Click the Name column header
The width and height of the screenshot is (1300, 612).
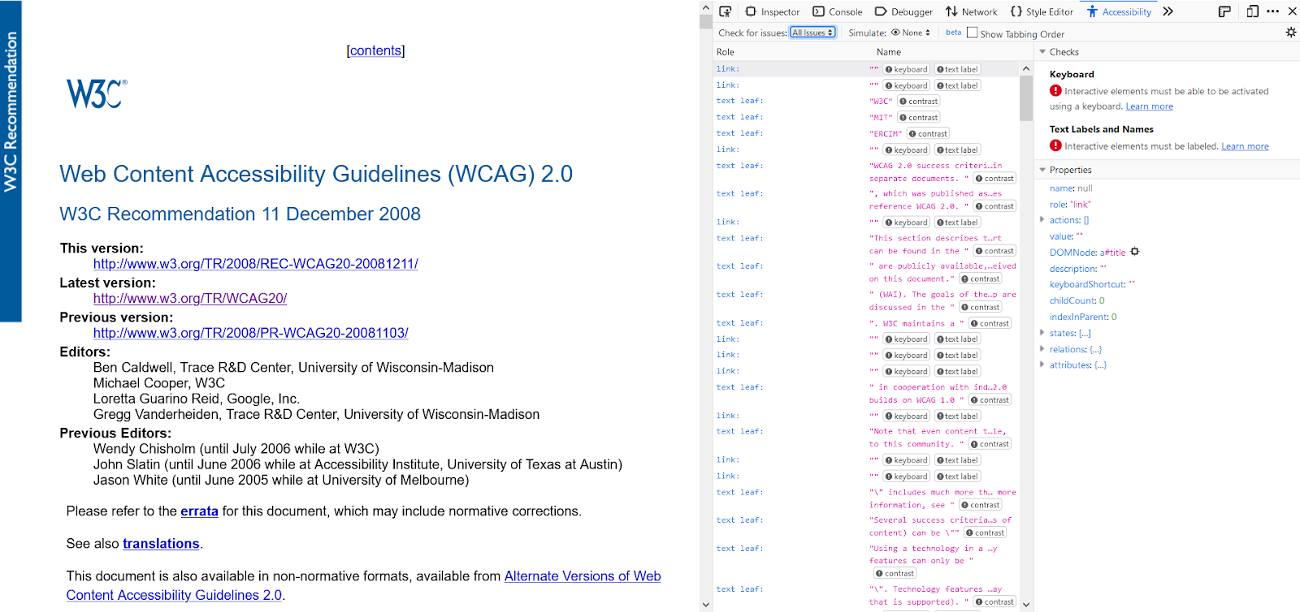tap(889, 52)
